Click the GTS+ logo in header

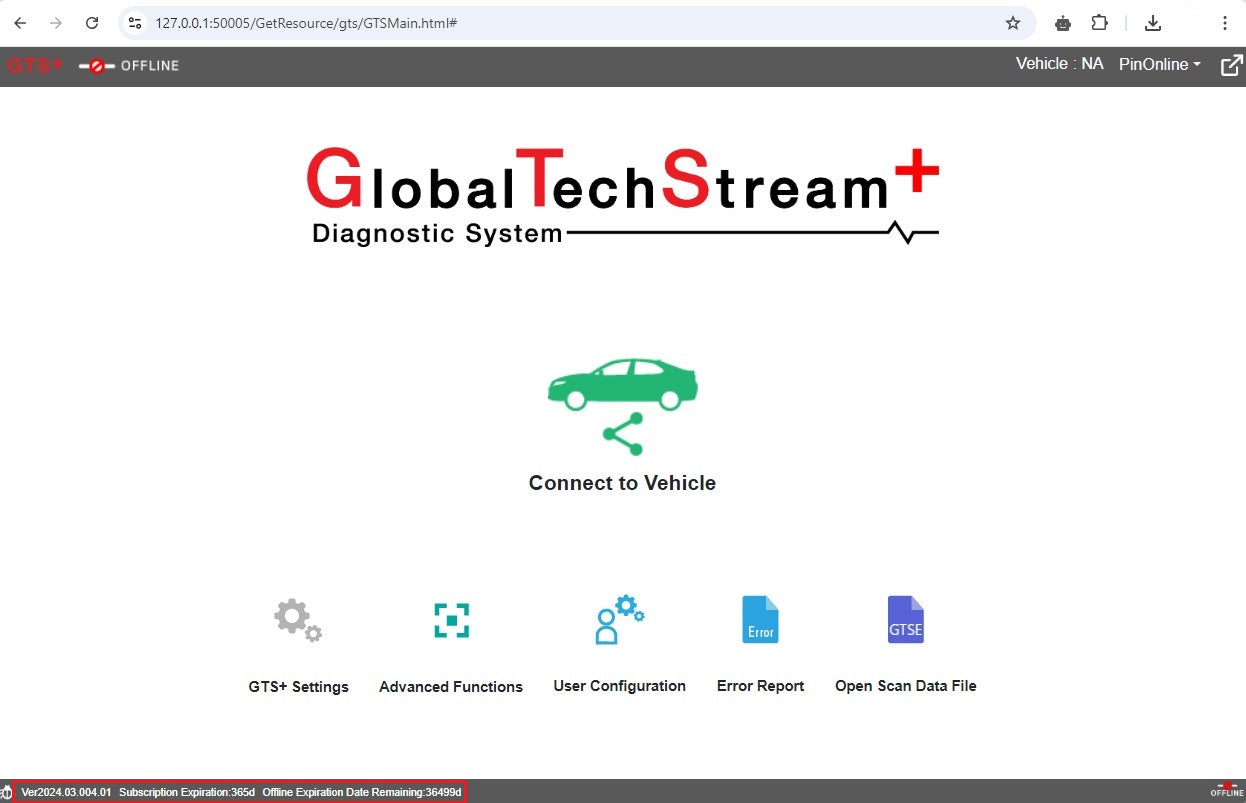(x=34, y=65)
